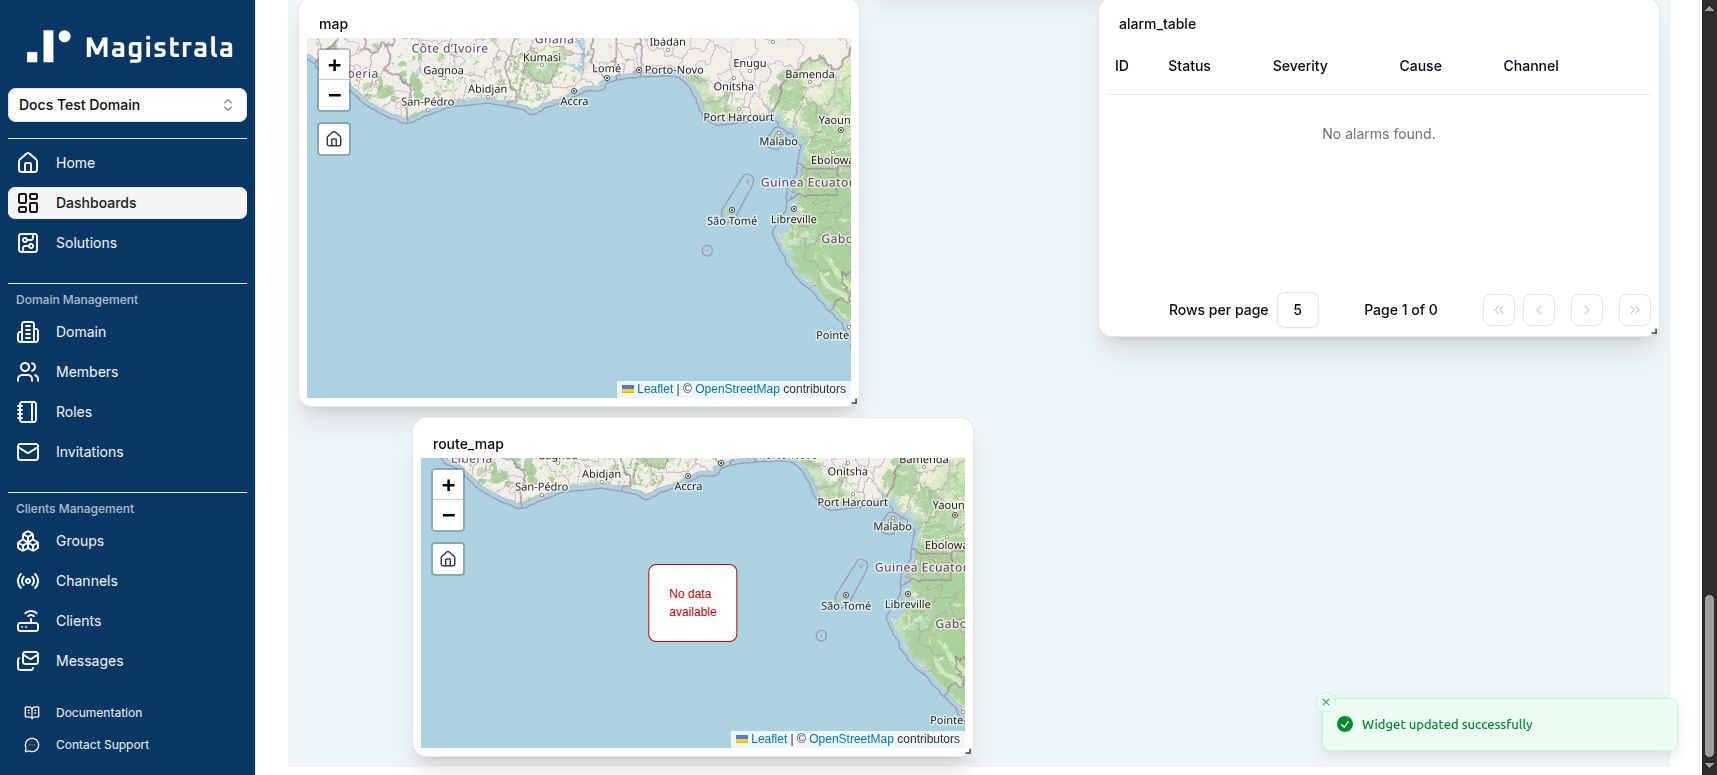Click the resize handle of route_map widget
This screenshot has width=1717, height=775.
tap(968, 751)
